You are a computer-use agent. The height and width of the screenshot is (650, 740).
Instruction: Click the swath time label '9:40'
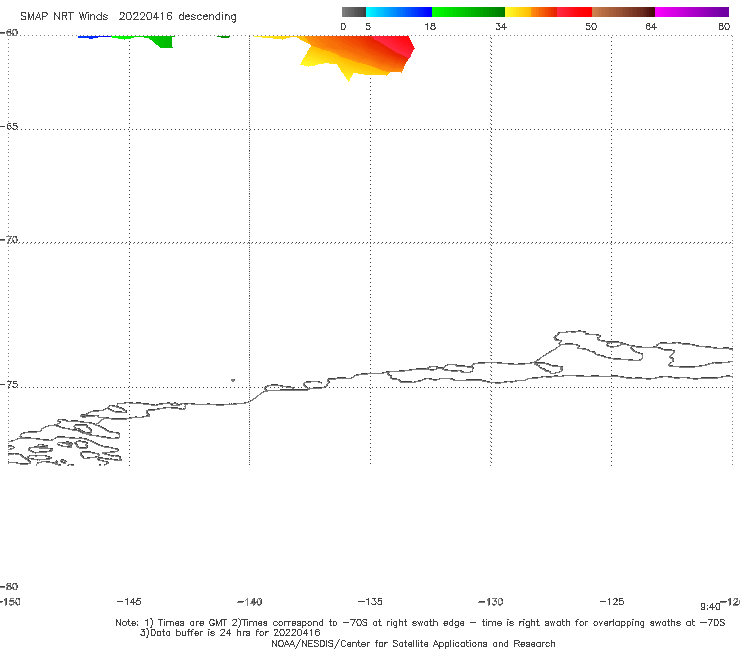tap(710, 607)
